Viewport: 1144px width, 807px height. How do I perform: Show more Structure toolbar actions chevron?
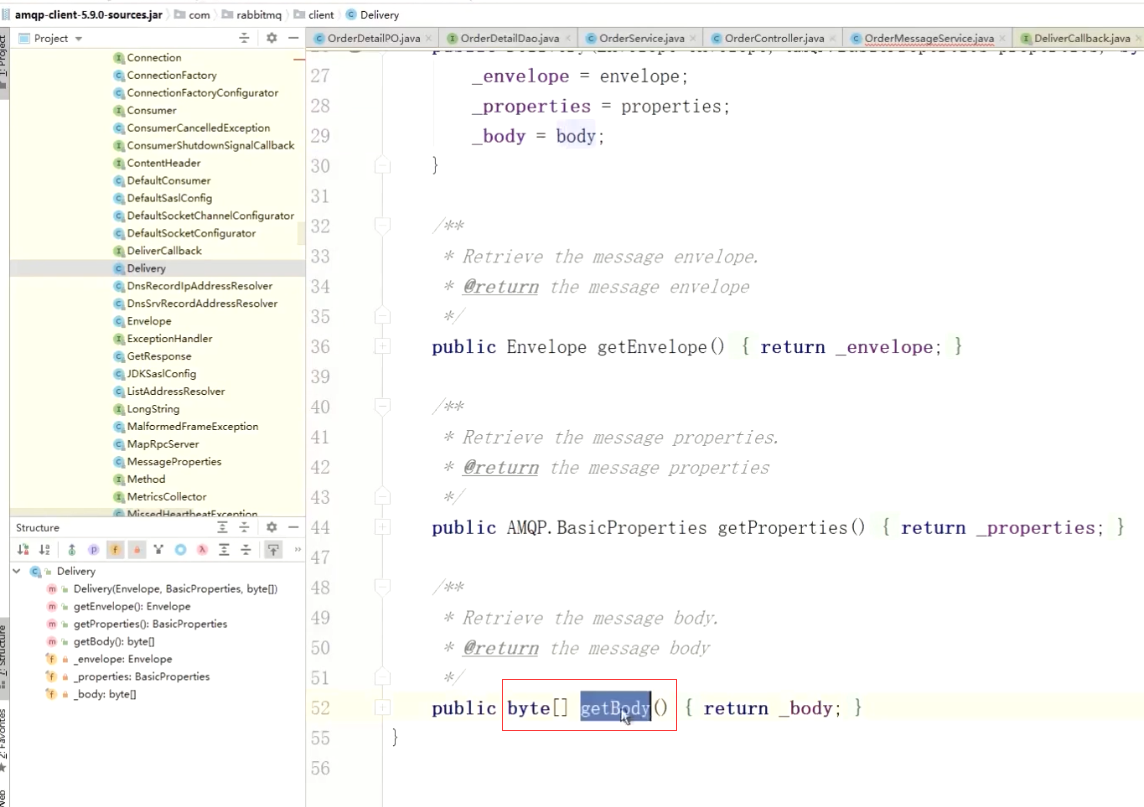(297, 549)
